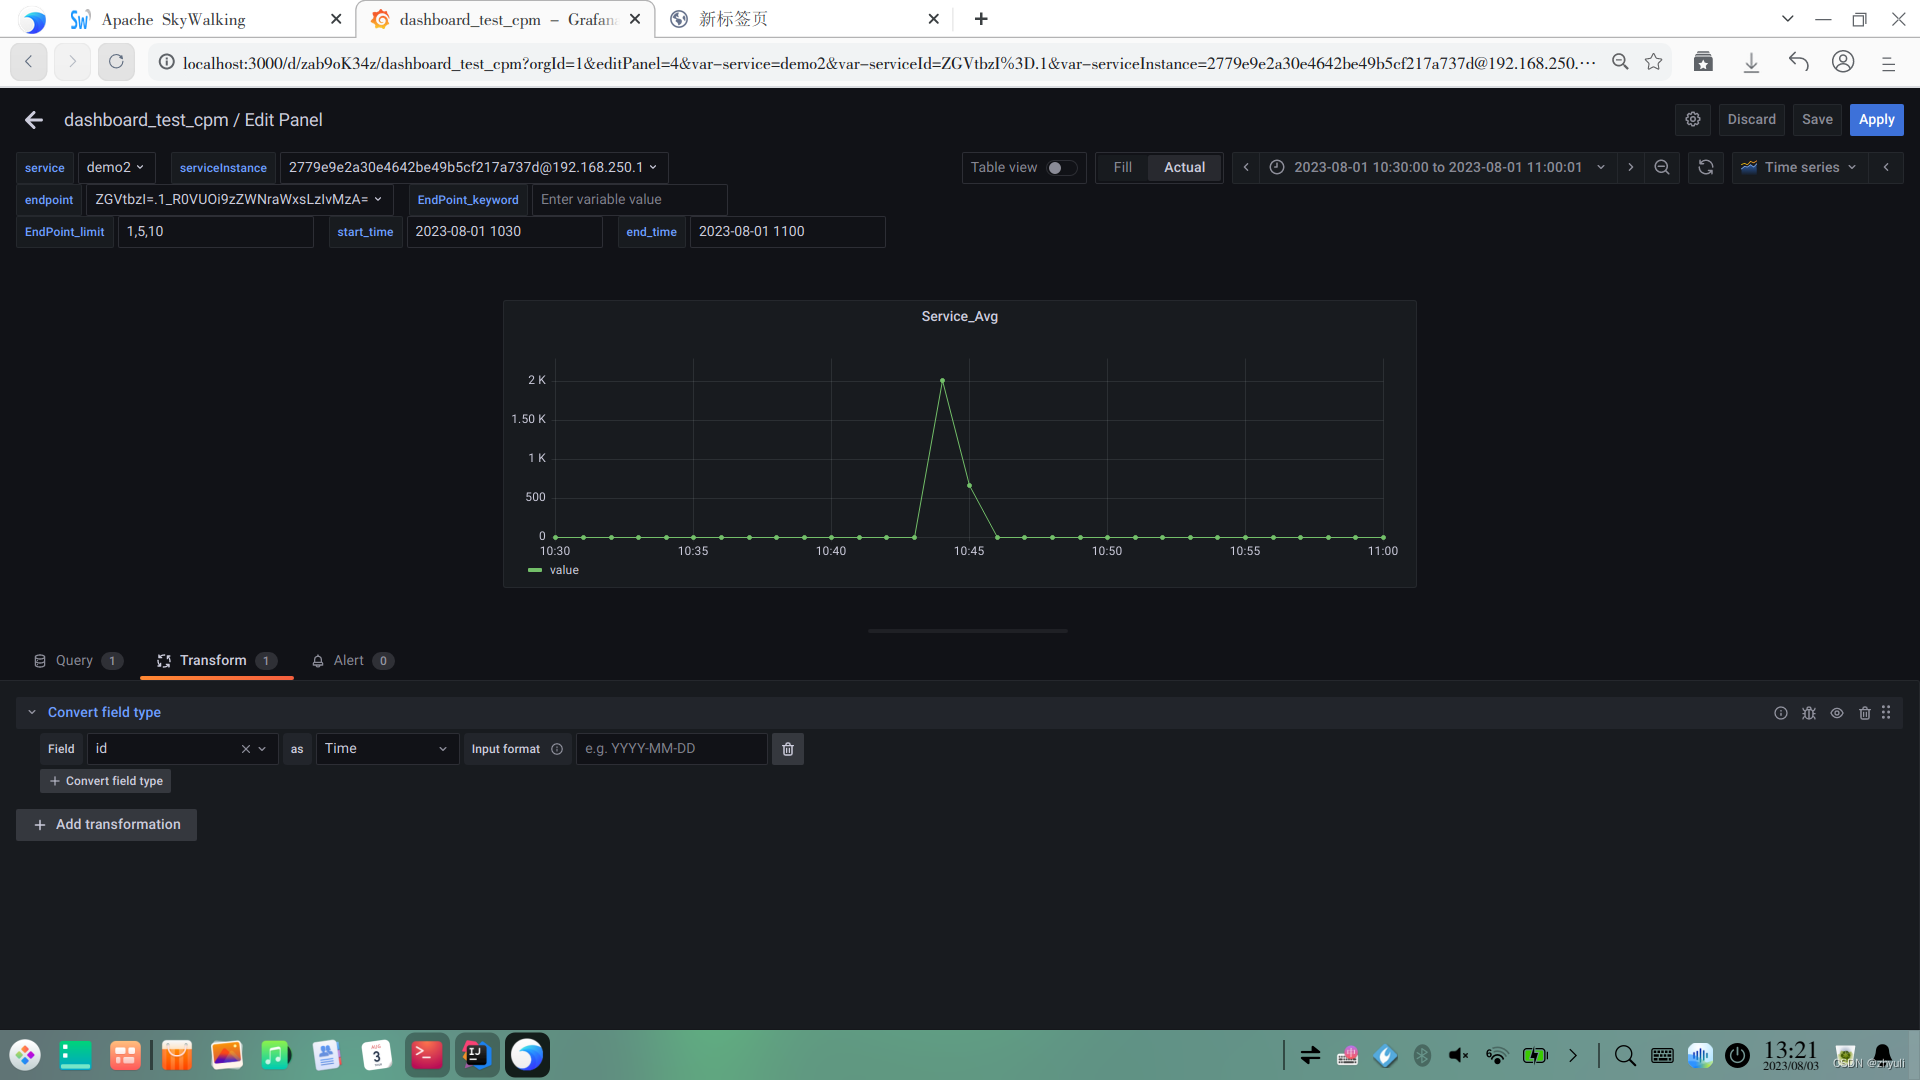Click the start_time input field
Image resolution: width=1920 pixels, height=1080 pixels.
(x=504, y=231)
